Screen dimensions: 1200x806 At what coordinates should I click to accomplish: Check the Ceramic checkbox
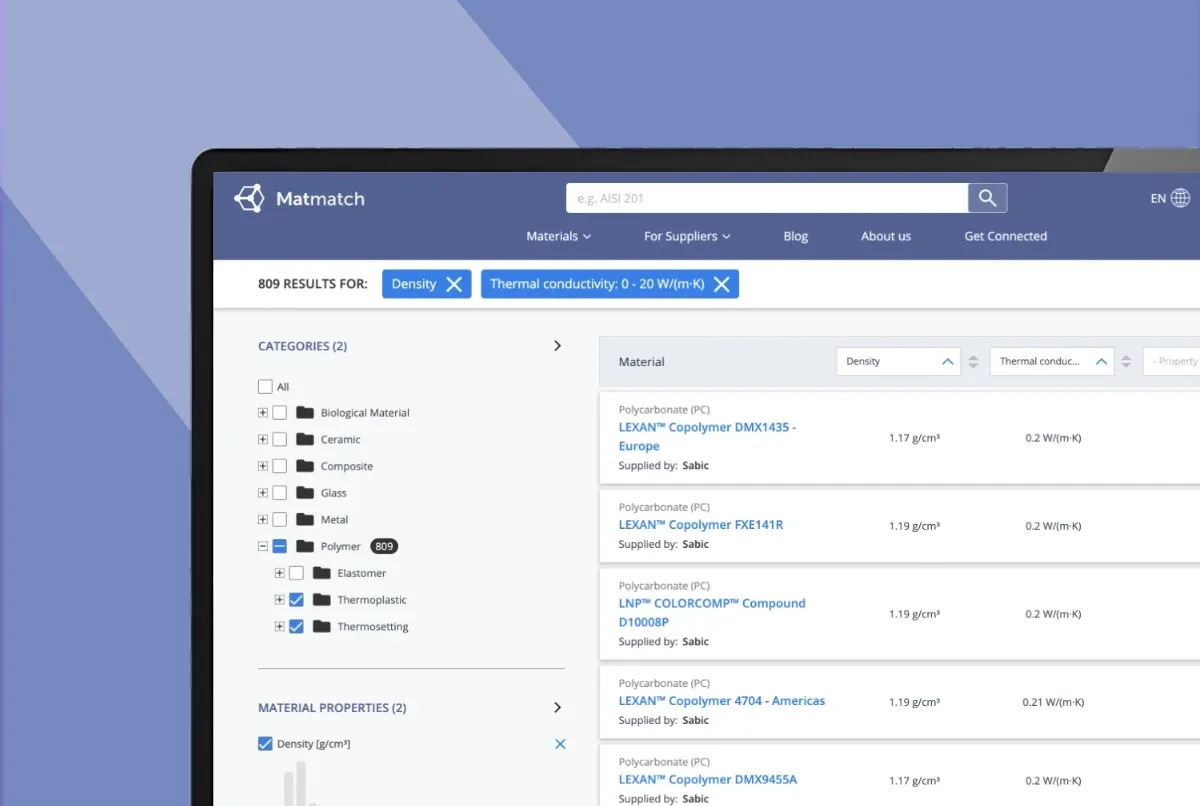(280, 439)
